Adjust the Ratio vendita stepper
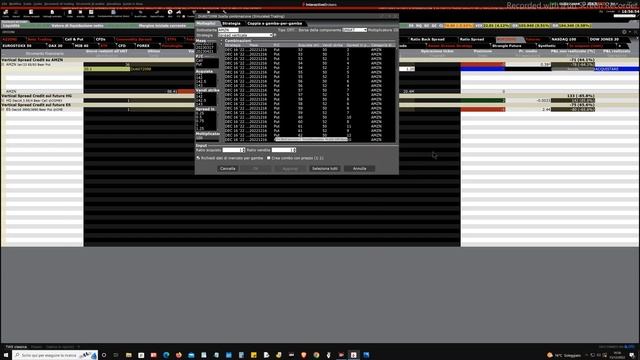This screenshot has width=640, height=360. [x=294, y=150]
